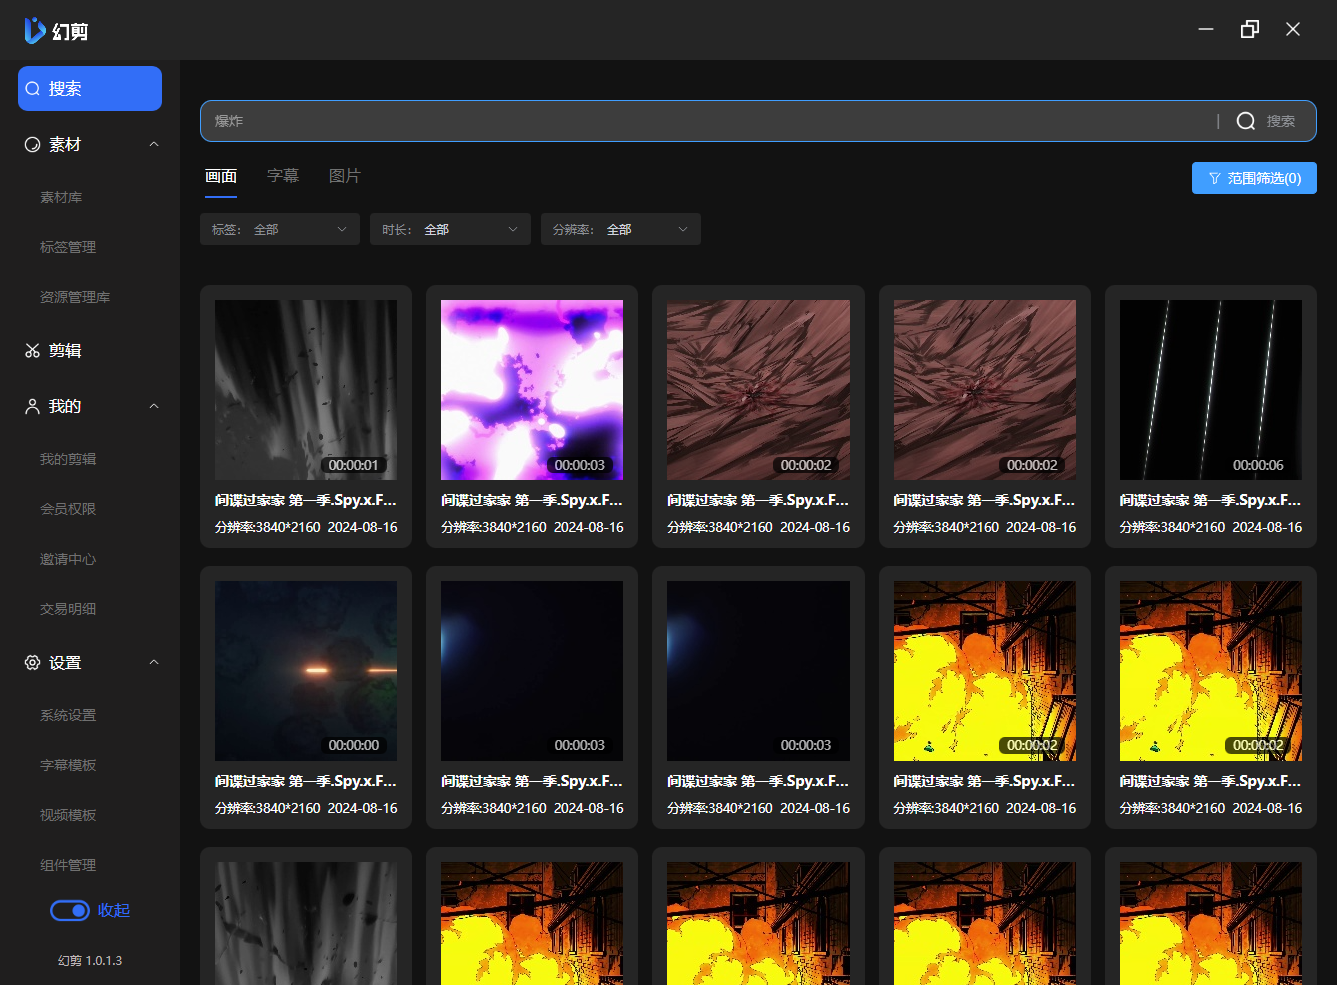Click the magnifier icon in sidebar 搜索 button

tap(33, 89)
